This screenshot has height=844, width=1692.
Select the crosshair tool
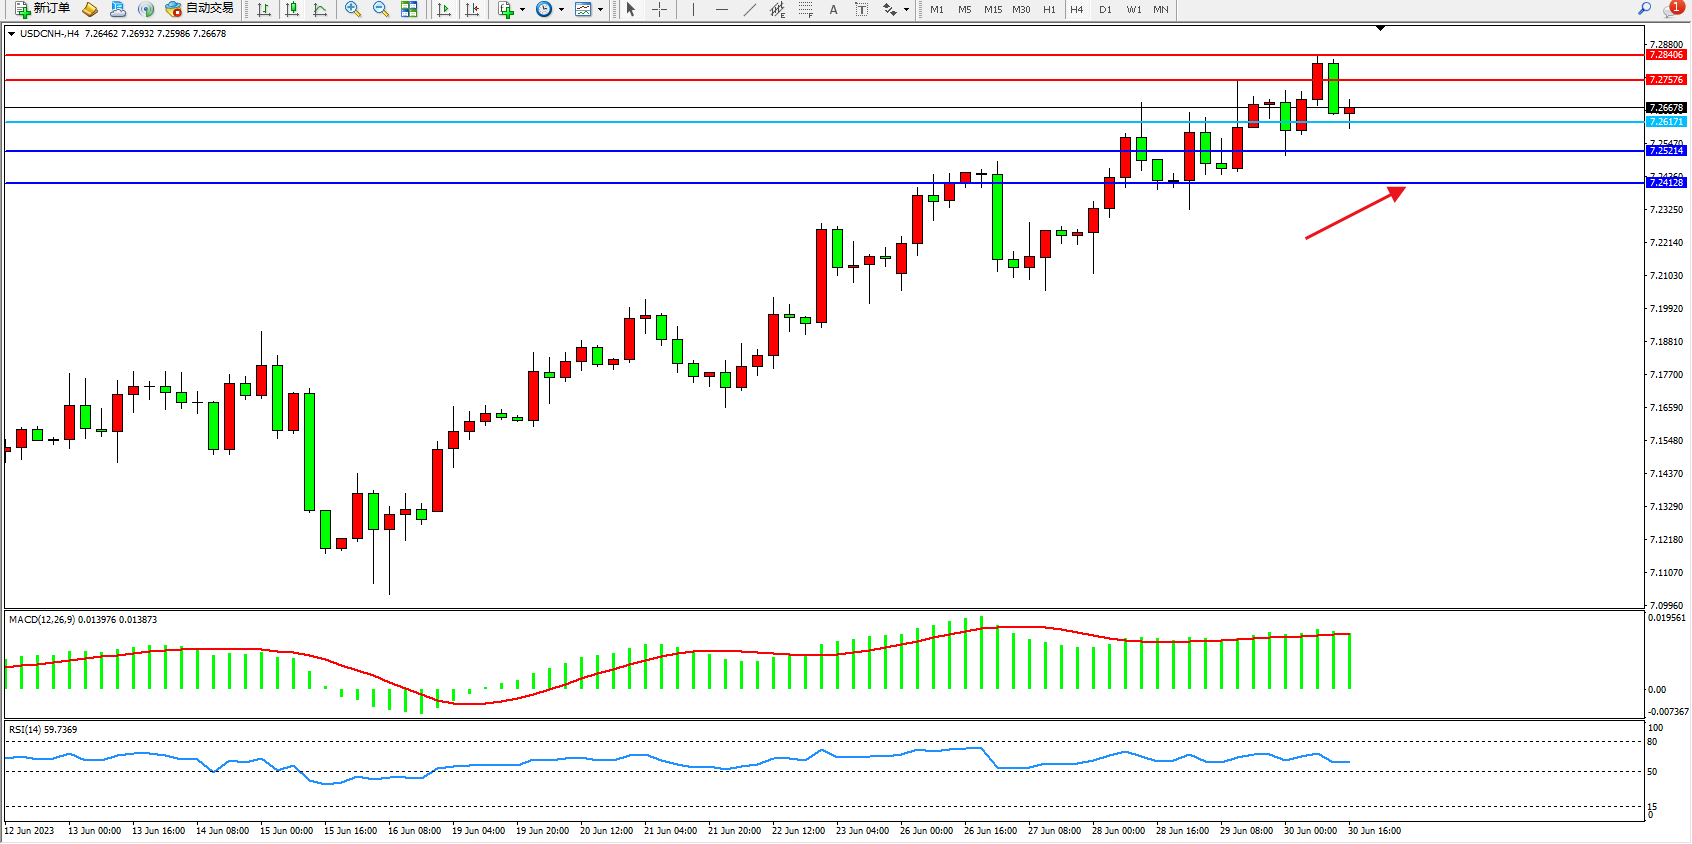(660, 9)
